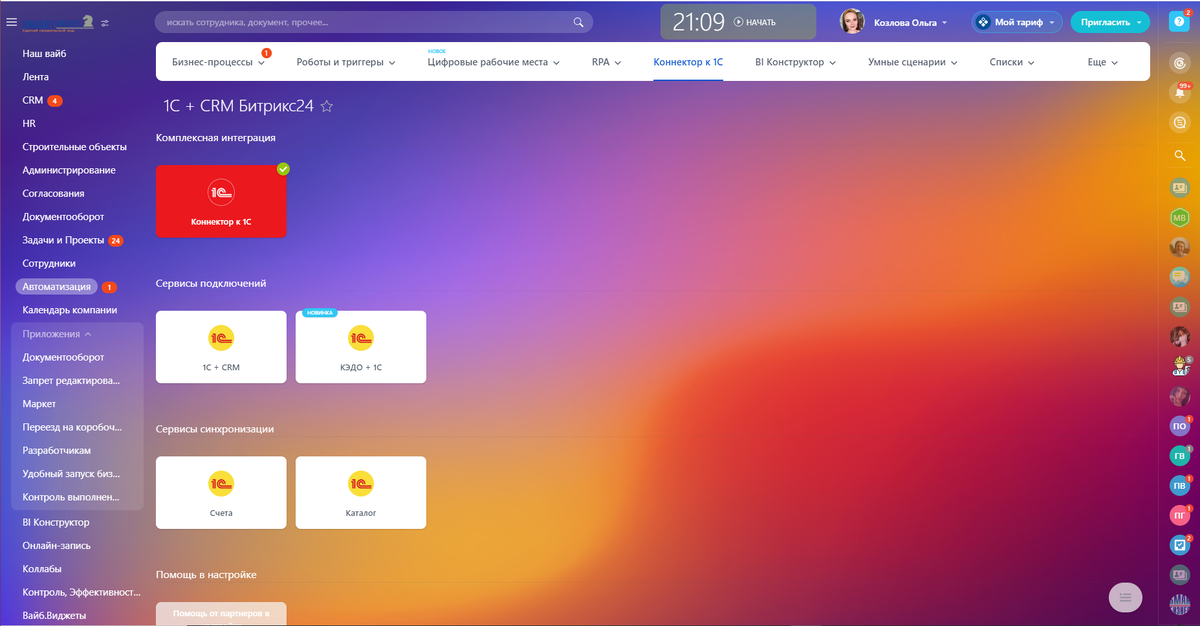Open the help question mark icon
Screen dimensions: 1200x626
click(x=1181, y=22)
